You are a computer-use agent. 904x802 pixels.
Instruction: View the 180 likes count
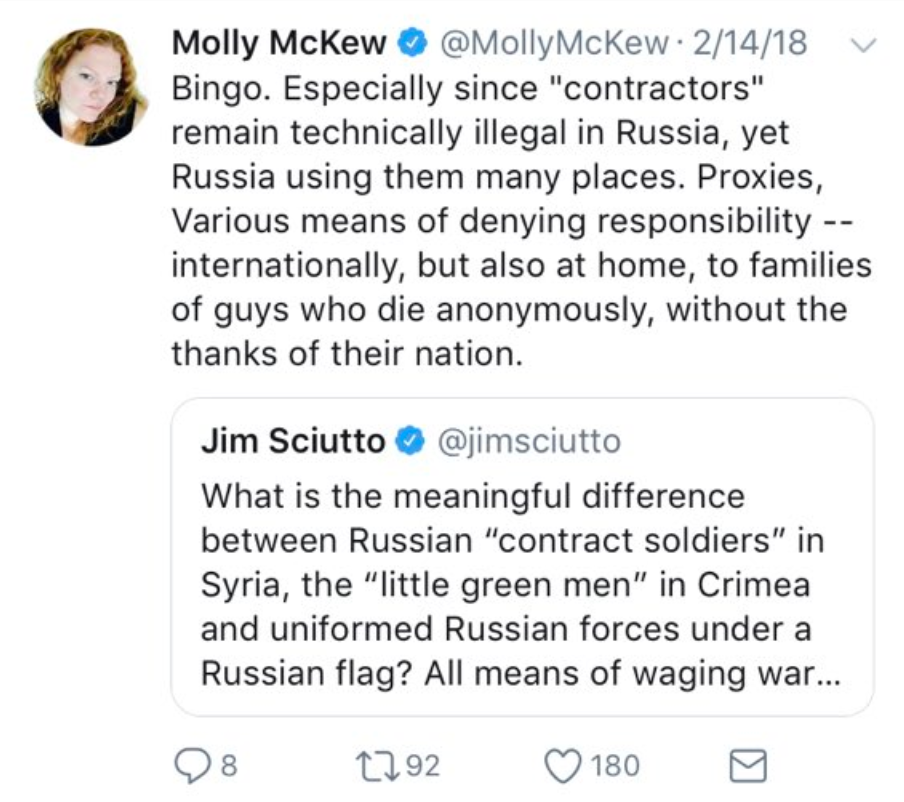[x=615, y=766]
